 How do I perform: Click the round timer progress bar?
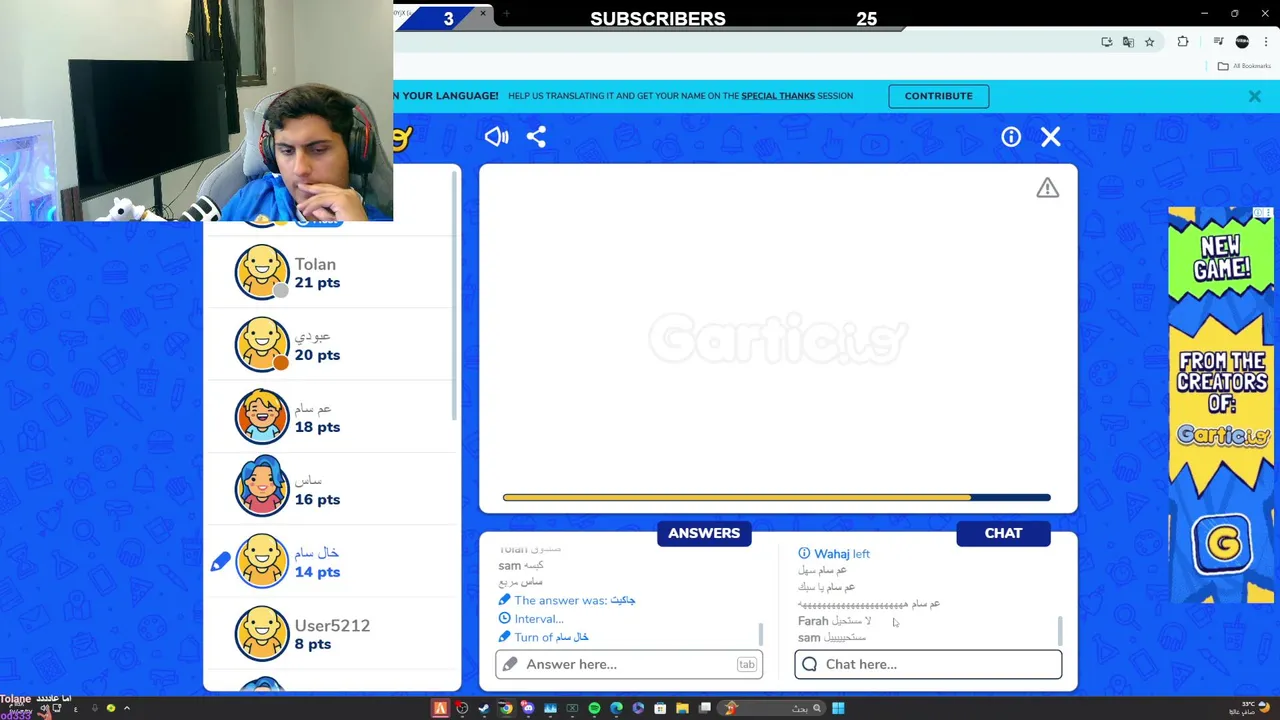pos(776,497)
